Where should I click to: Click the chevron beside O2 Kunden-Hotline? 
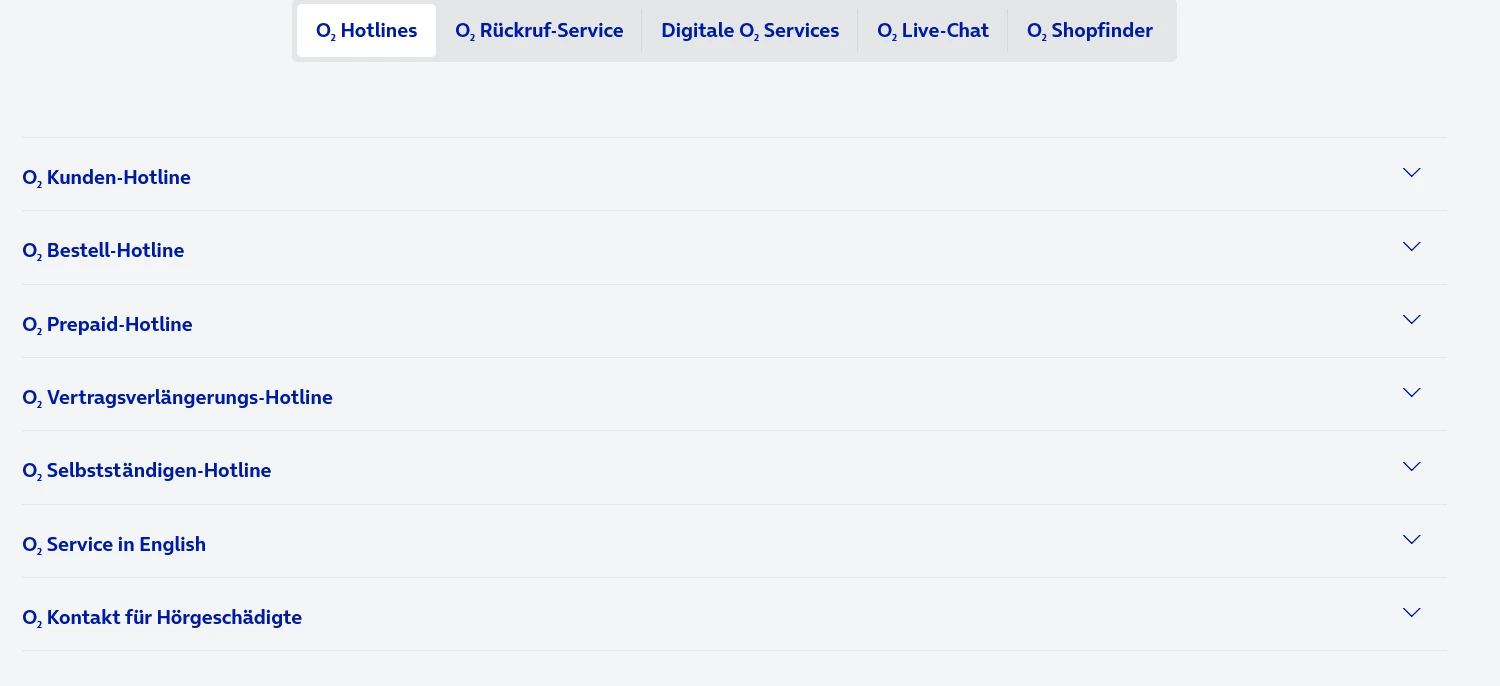pyautogui.click(x=1411, y=173)
